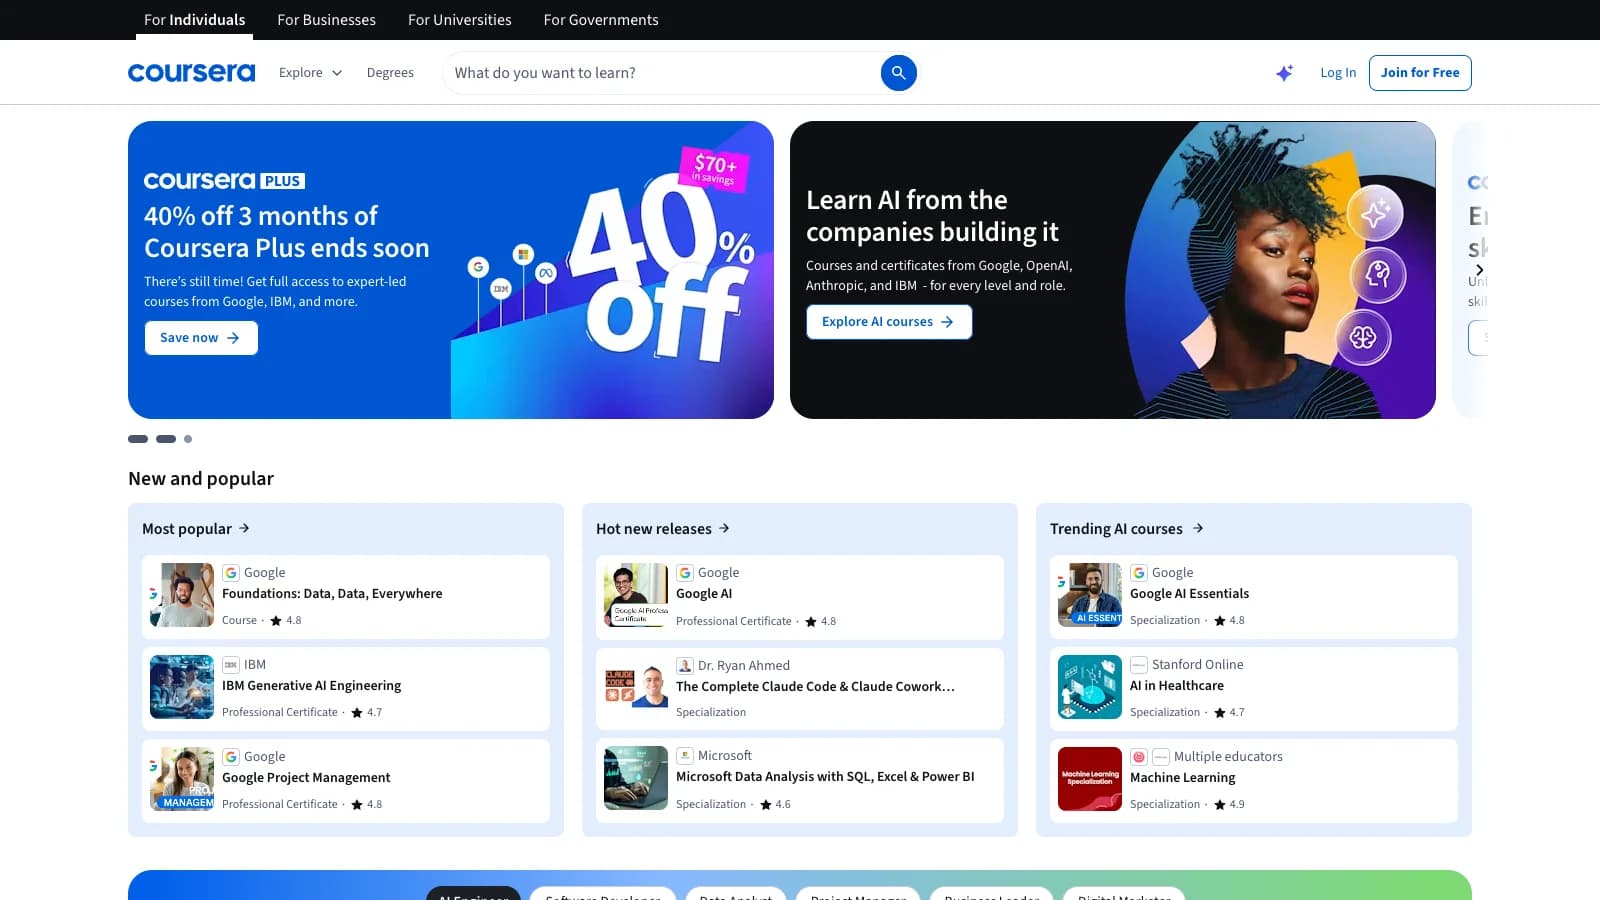This screenshot has width=1600, height=900.
Task: Click the Trending AI courses arrow icon
Action: 1198,528
